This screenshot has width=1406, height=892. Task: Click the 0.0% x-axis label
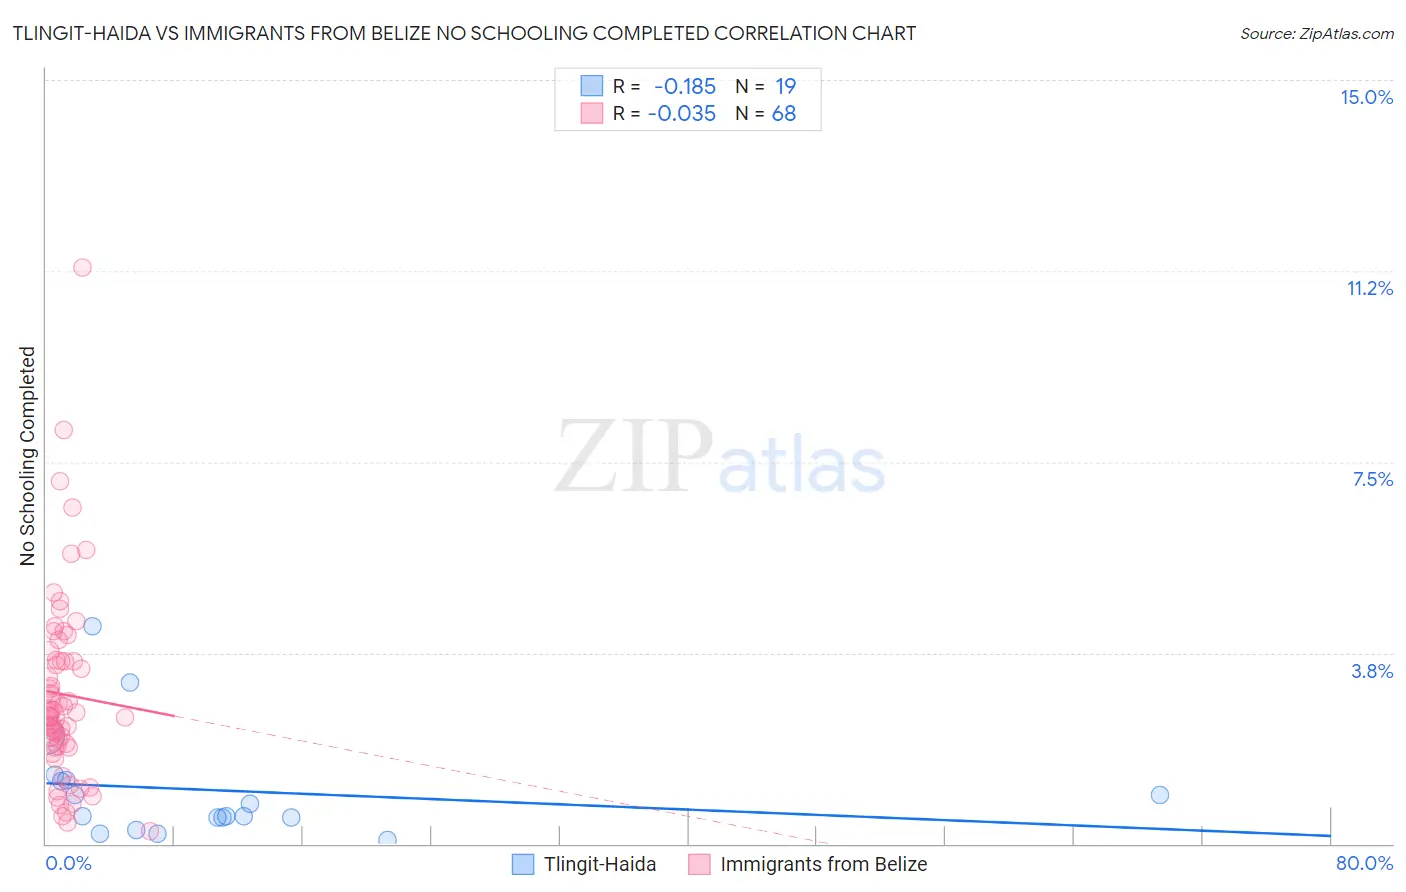pos(69,863)
